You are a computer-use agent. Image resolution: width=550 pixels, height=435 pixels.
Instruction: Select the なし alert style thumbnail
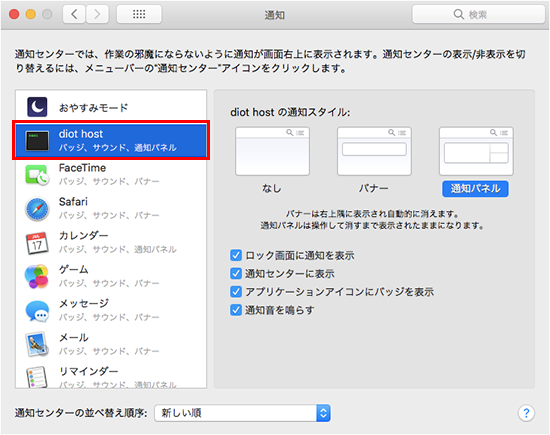[273, 151]
